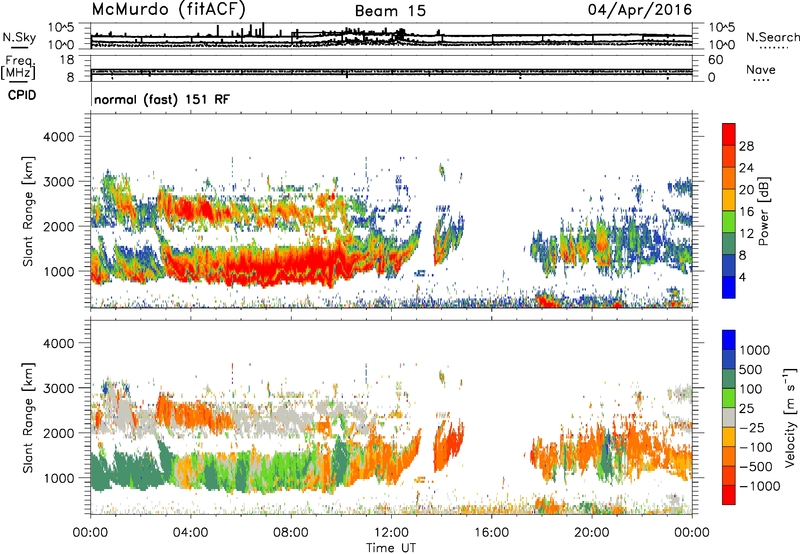Click the "12" tick on the power colorbar
The width and height of the screenshot is (800, 554).
[746, 234]
